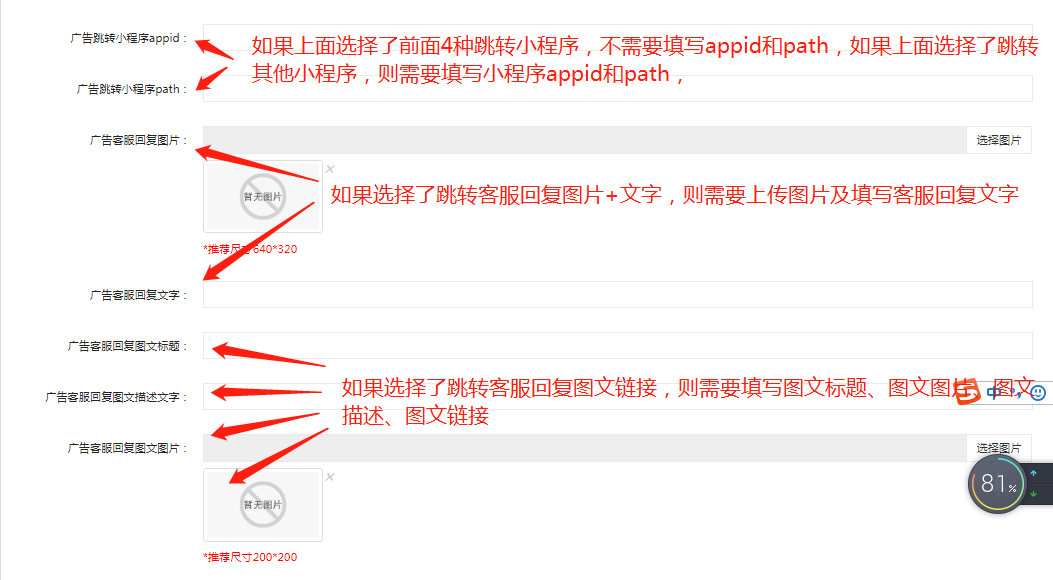Click the Sogou input method logo icon
1053x580 pixels.
pyautogui.click(x=968, y=391)
